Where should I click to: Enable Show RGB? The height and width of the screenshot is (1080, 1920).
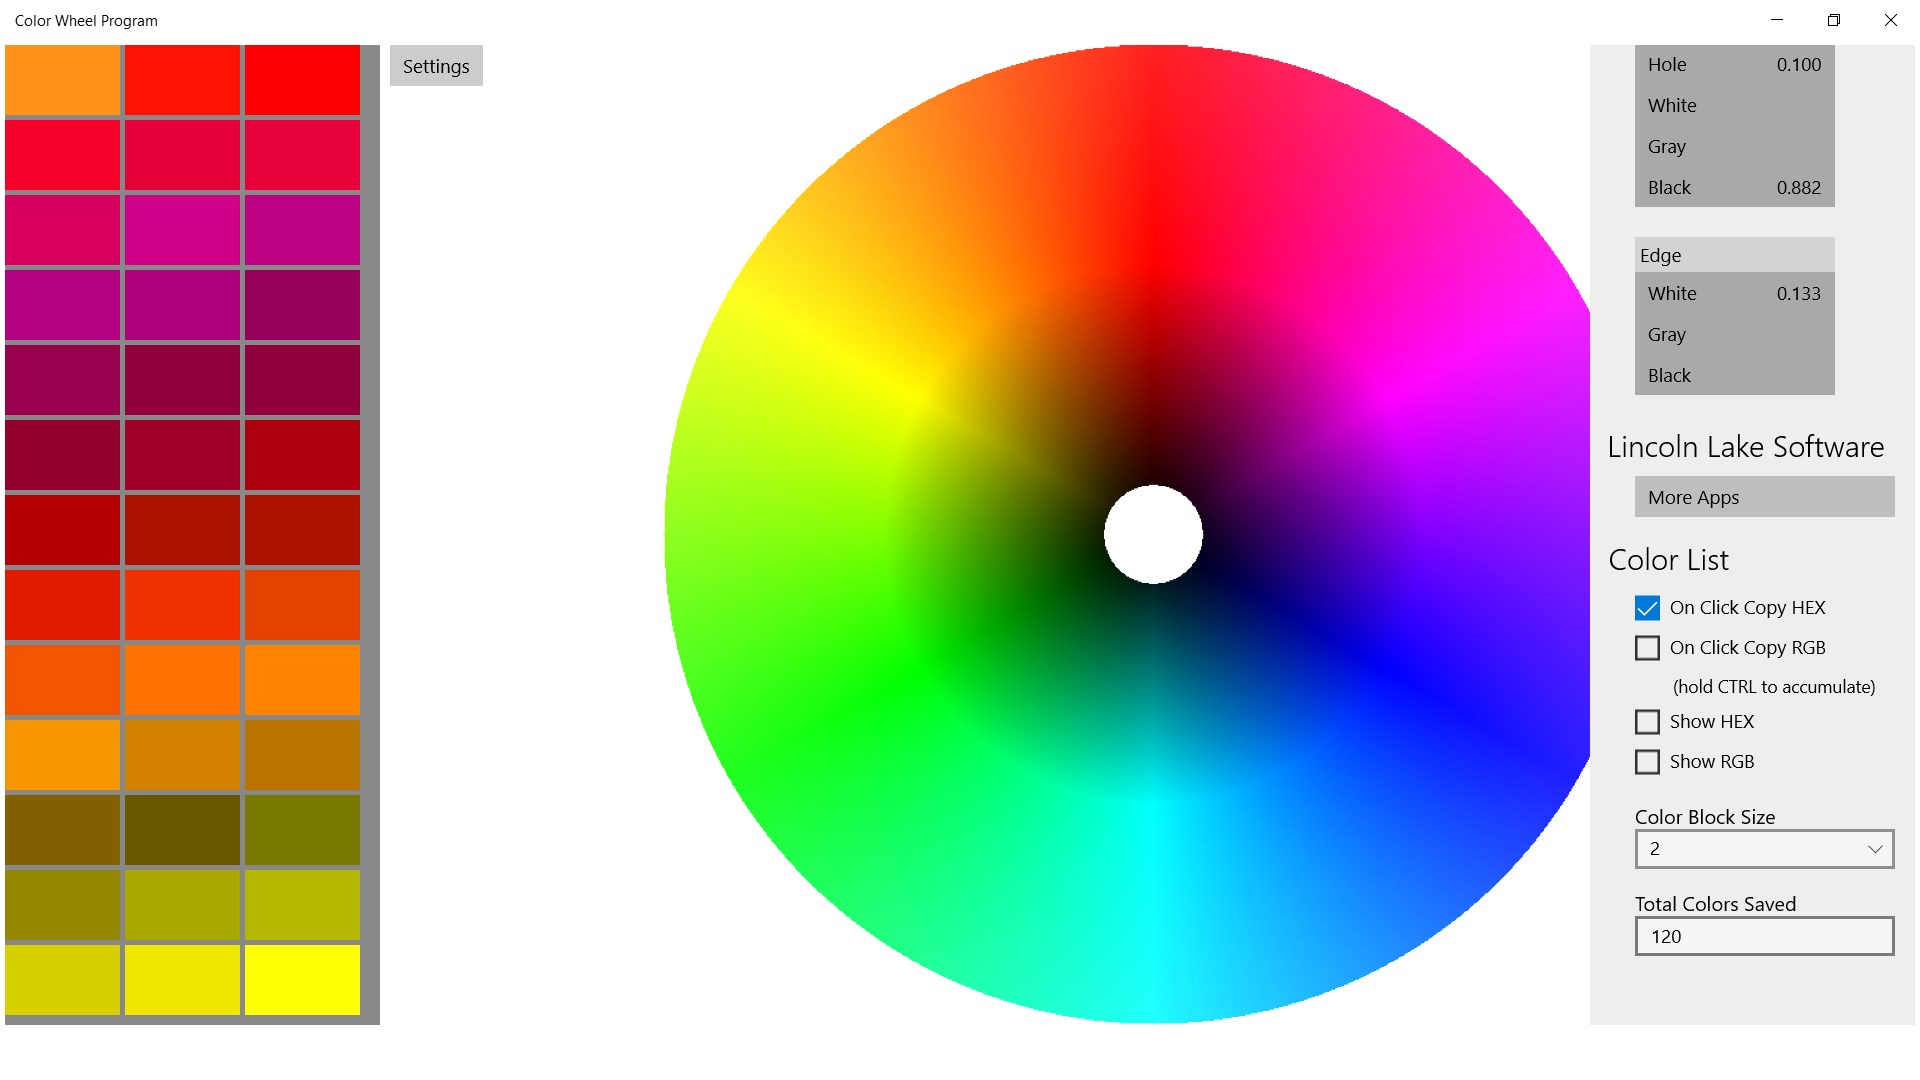point(1647,761)
